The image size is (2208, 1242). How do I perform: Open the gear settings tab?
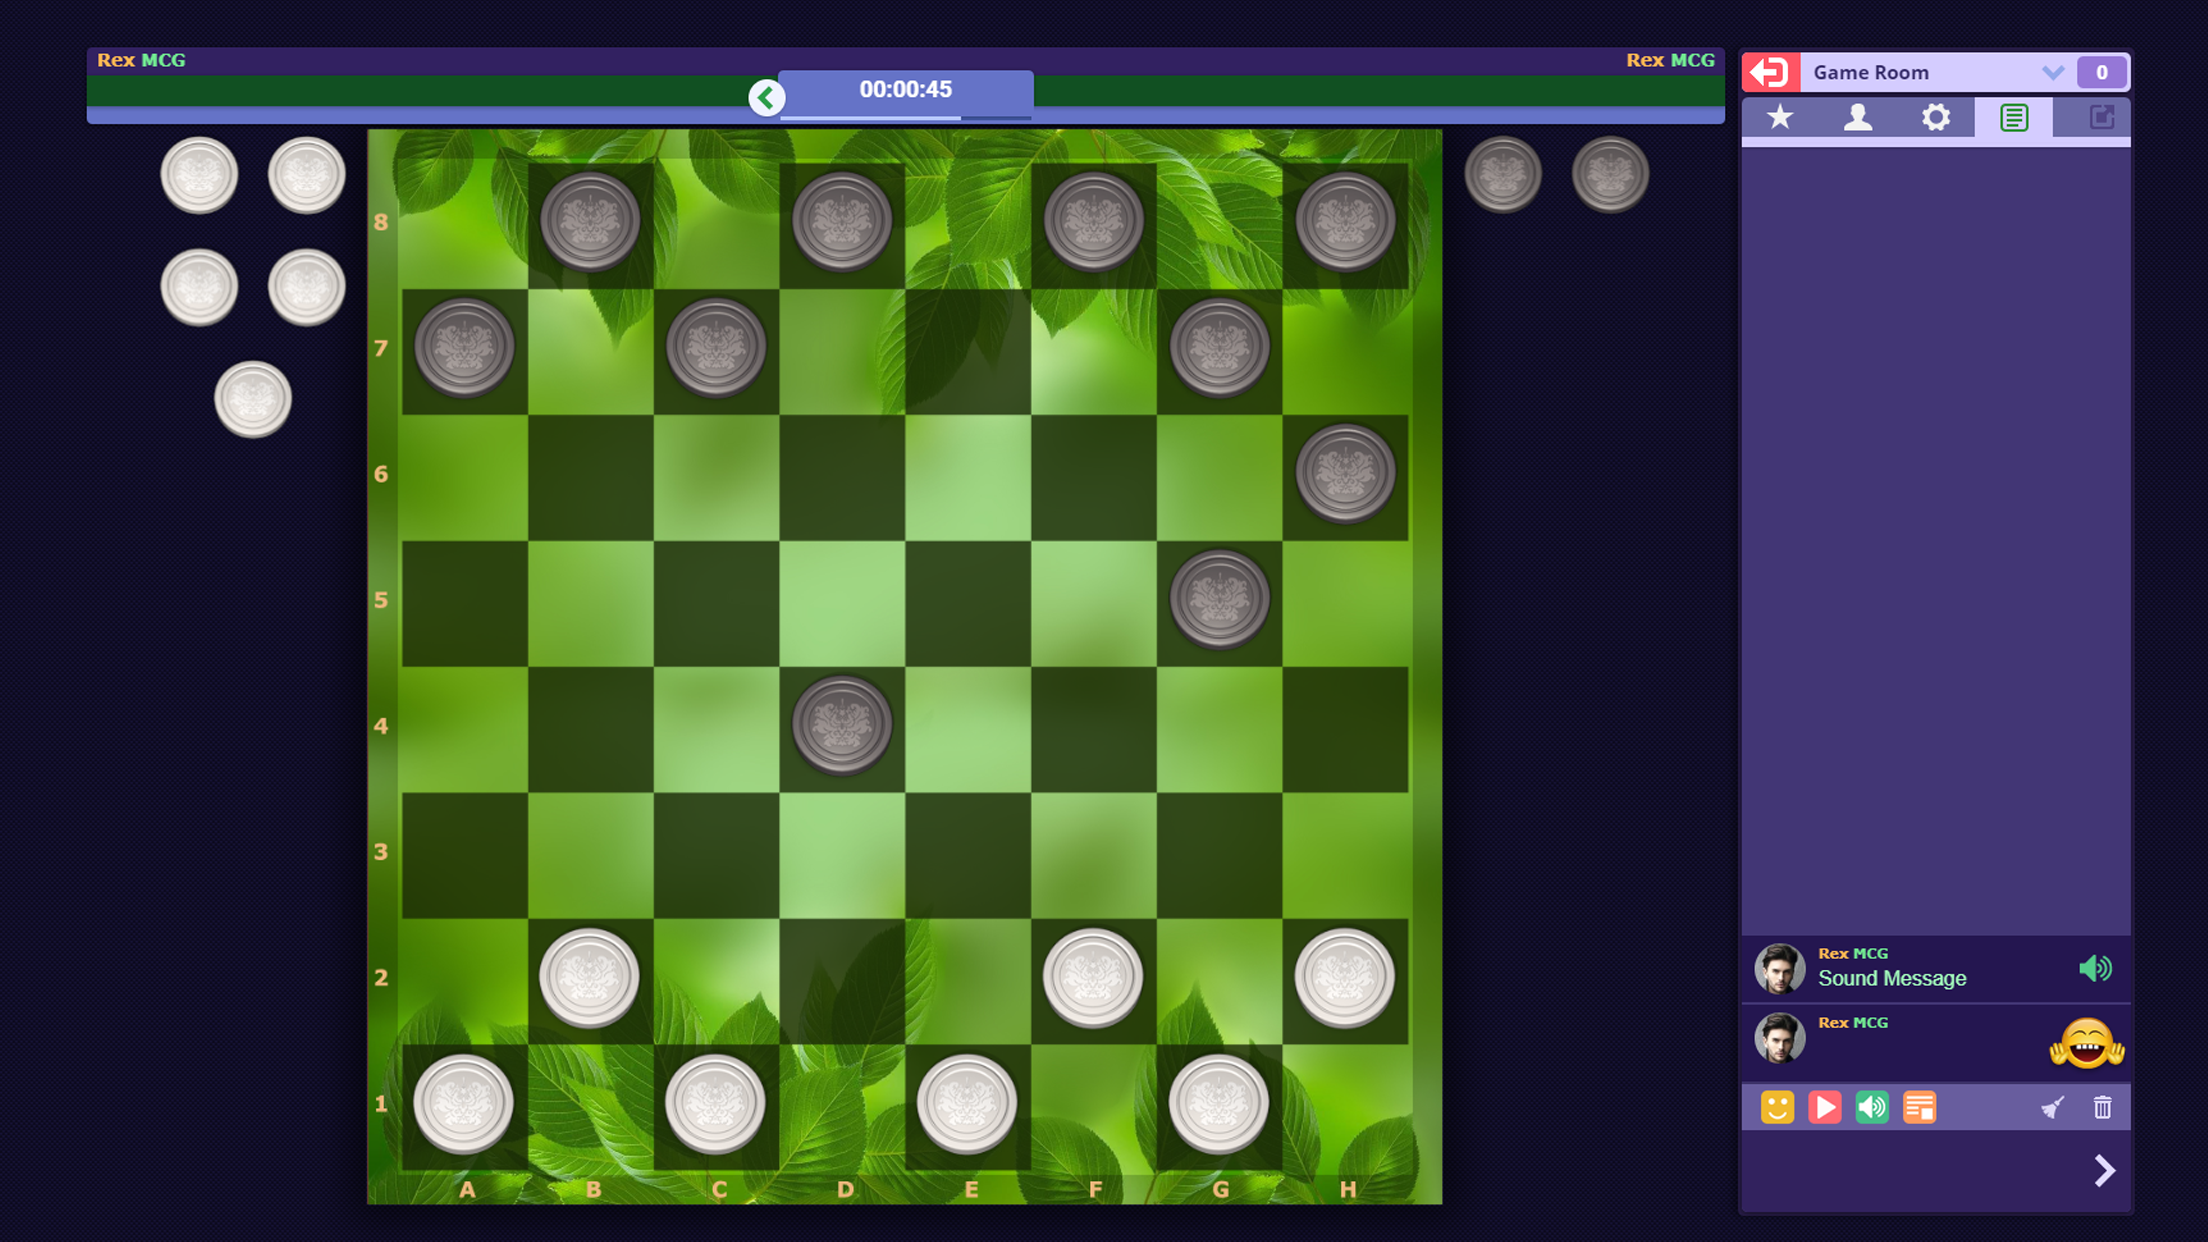click(1935, 117)
